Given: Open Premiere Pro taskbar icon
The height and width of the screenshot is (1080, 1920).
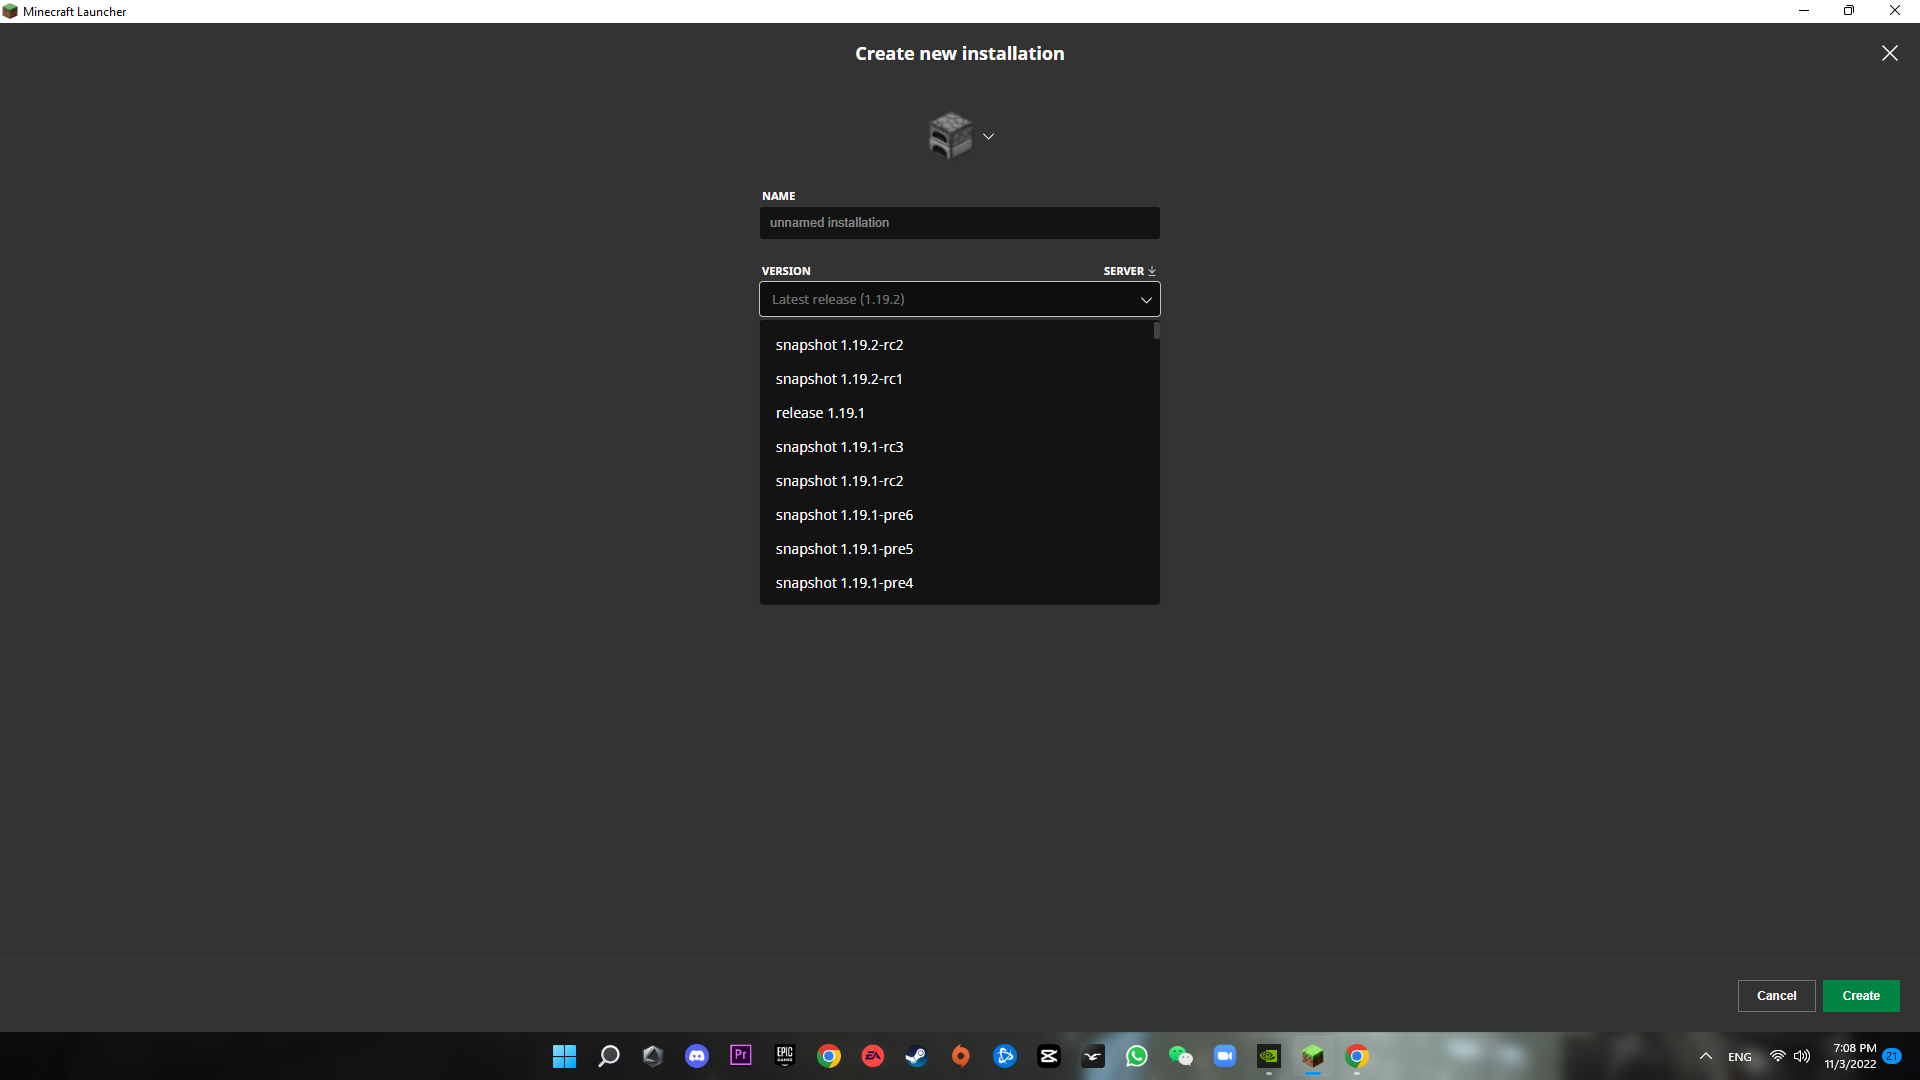Looking at the screenshot, I should pos(741,1056).
